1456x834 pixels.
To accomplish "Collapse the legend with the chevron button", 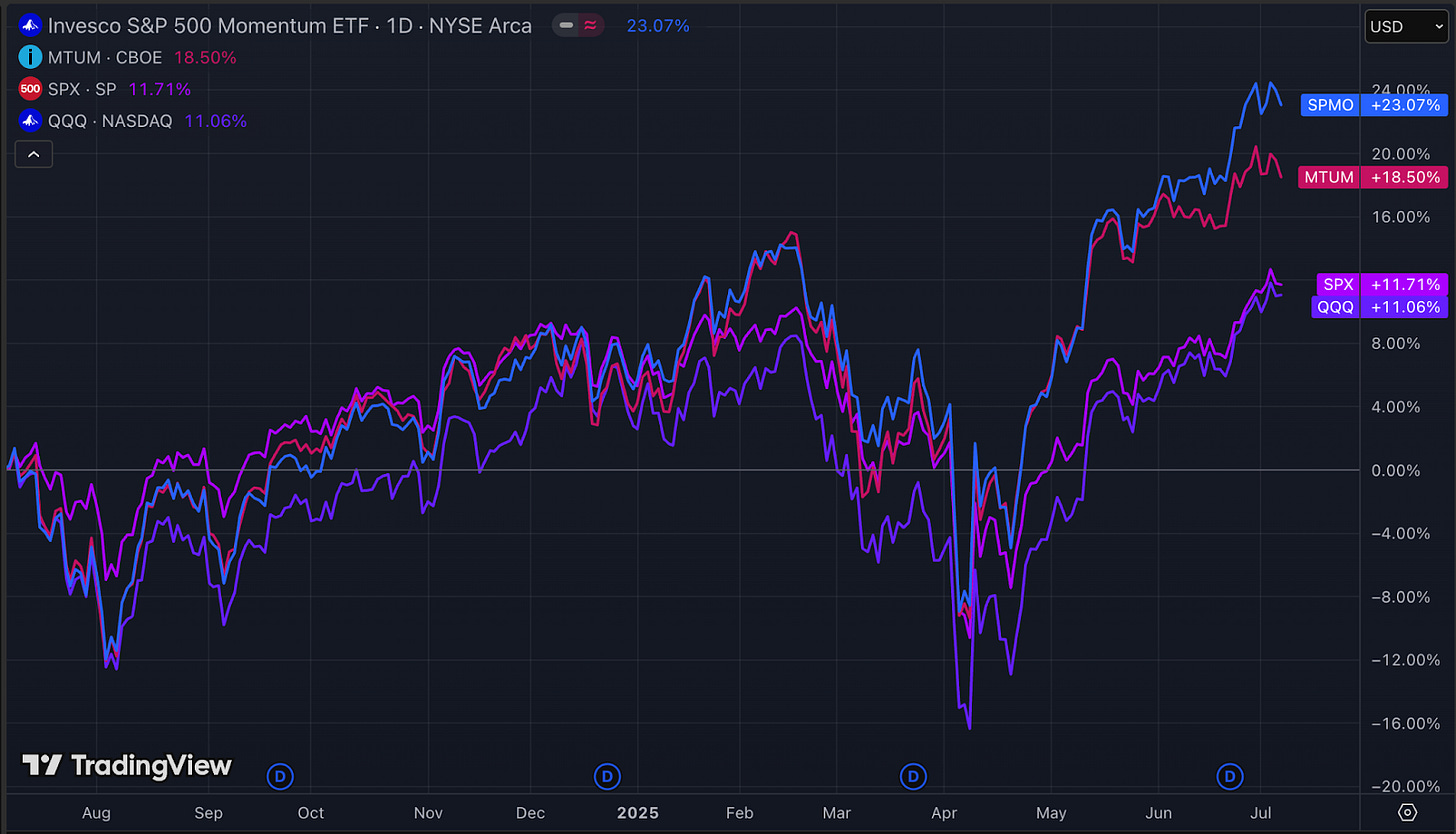I will tap(33, 155).
